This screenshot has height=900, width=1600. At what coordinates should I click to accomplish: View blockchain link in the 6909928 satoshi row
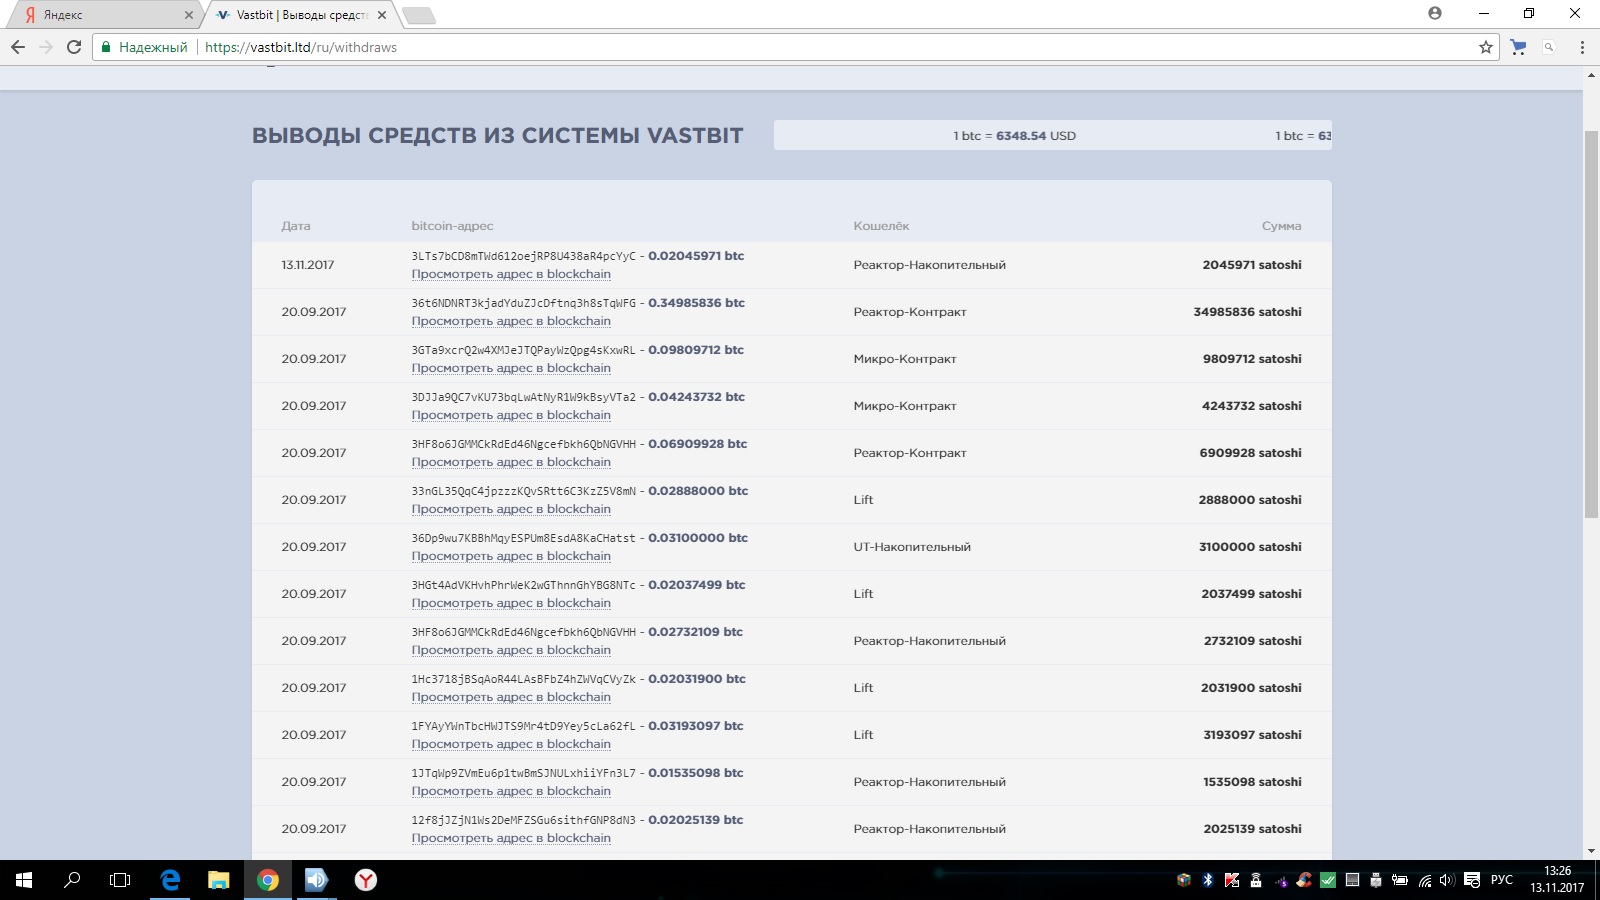click(511, 462)
